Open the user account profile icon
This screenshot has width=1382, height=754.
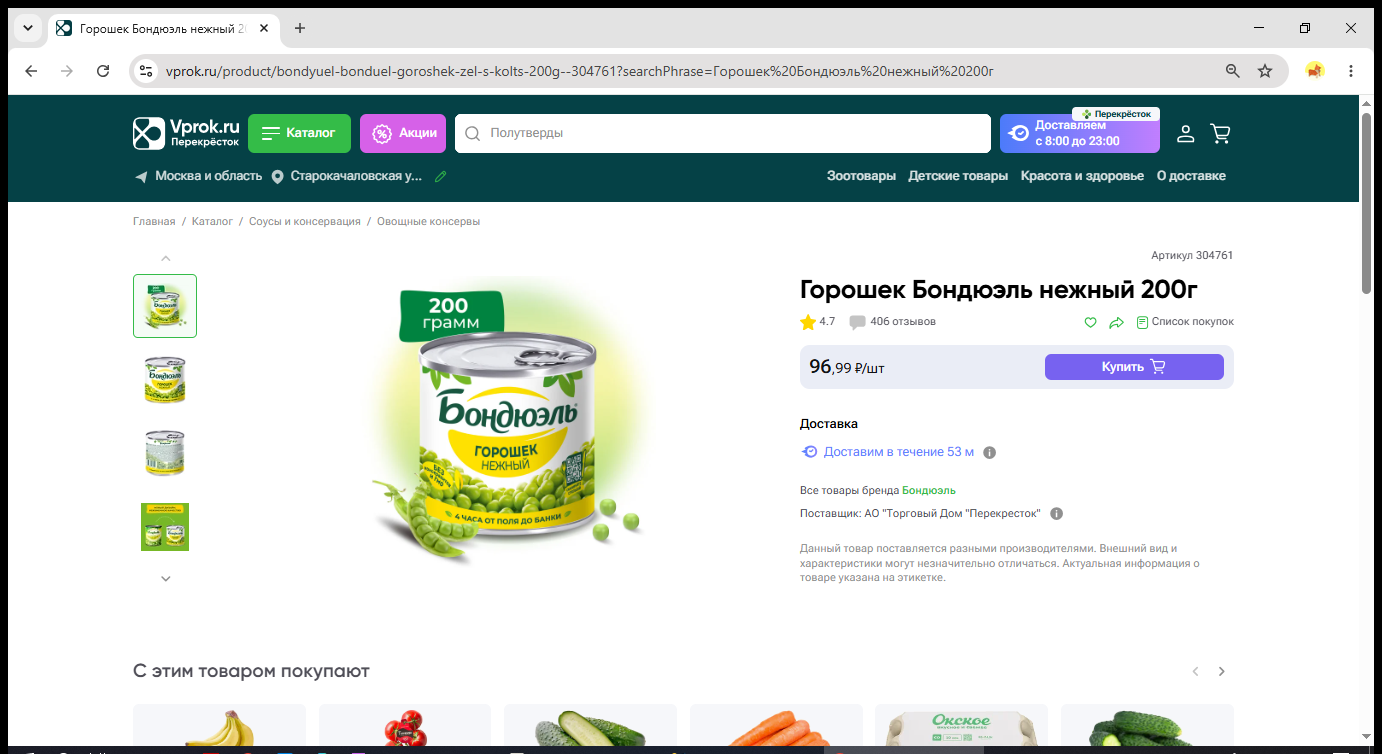(x=1185, y=133)
